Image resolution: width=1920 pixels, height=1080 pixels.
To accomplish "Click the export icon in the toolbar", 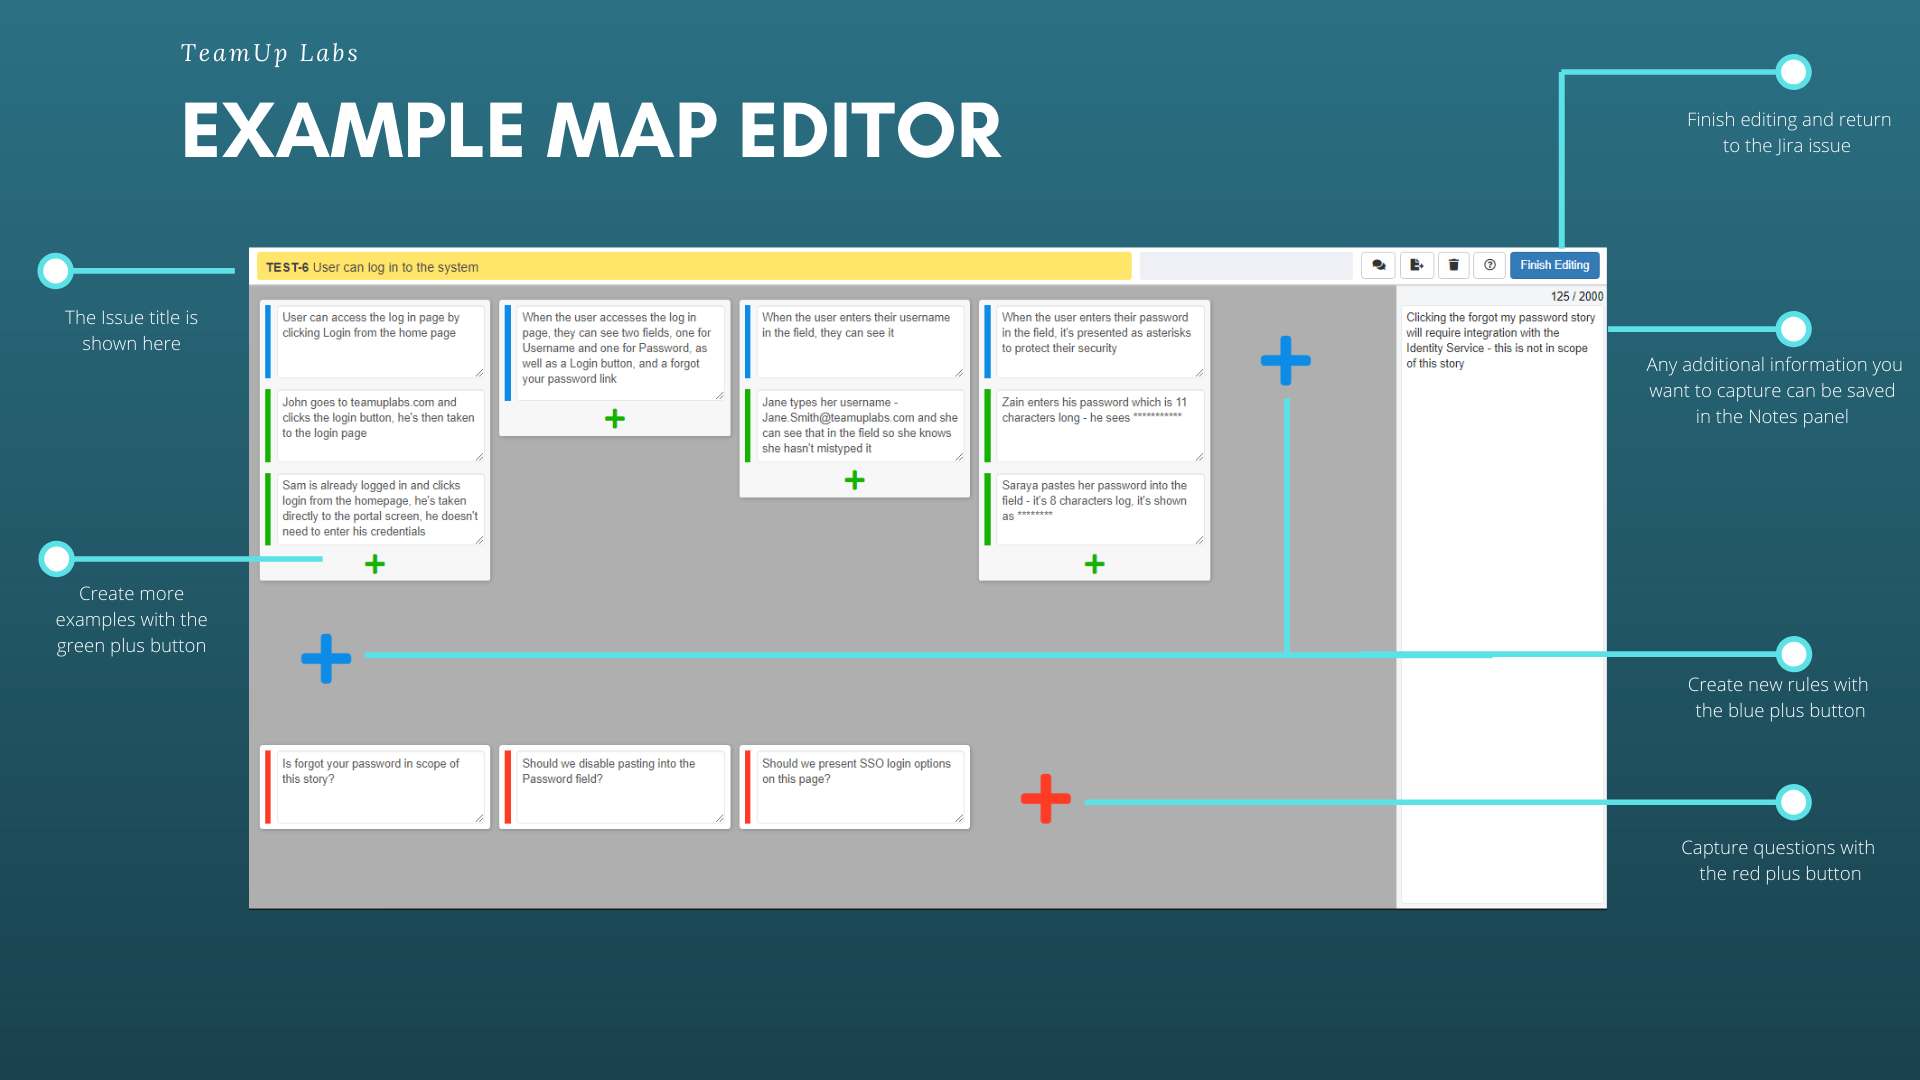I will coord(1416,265).
